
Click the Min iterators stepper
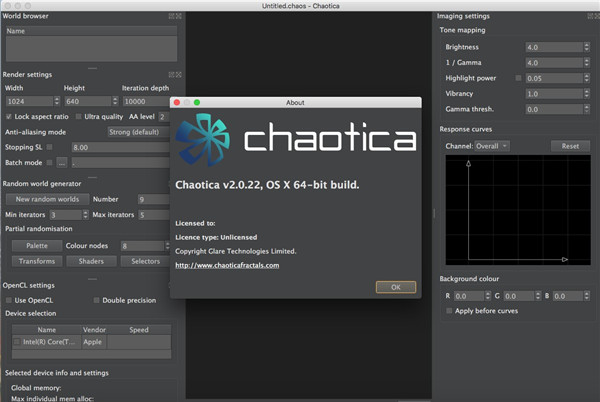85,215
